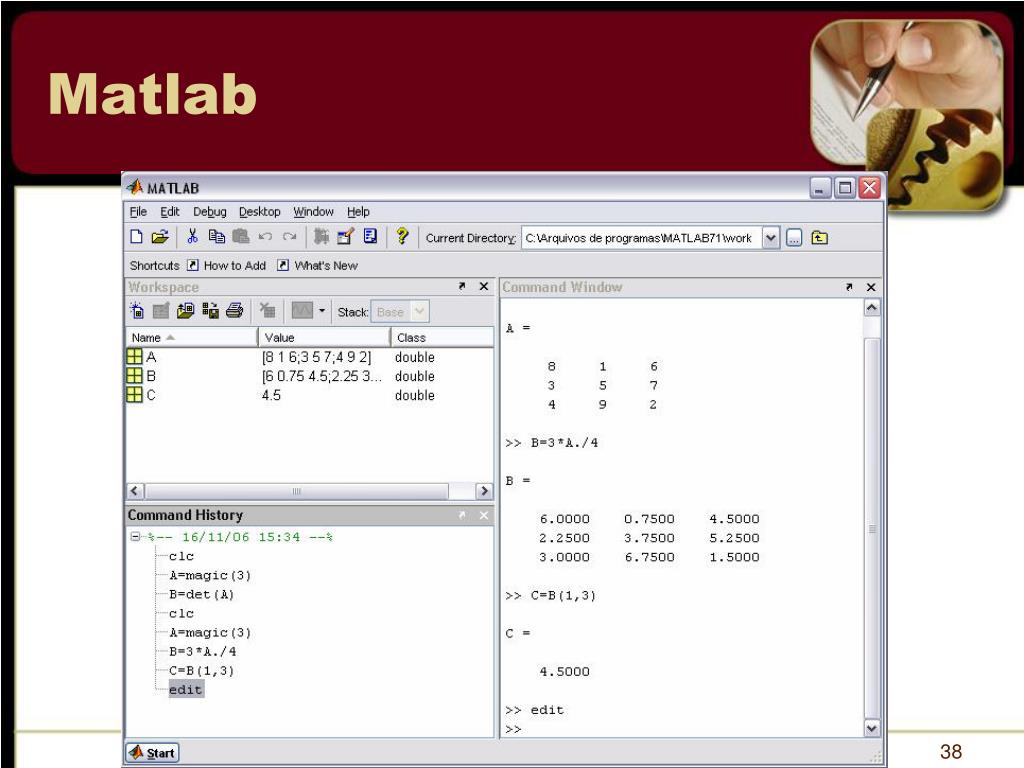Paste using the clipboard toolbar icon
The height and width of the screenshot is (768, 1024).
coord(241,236)
